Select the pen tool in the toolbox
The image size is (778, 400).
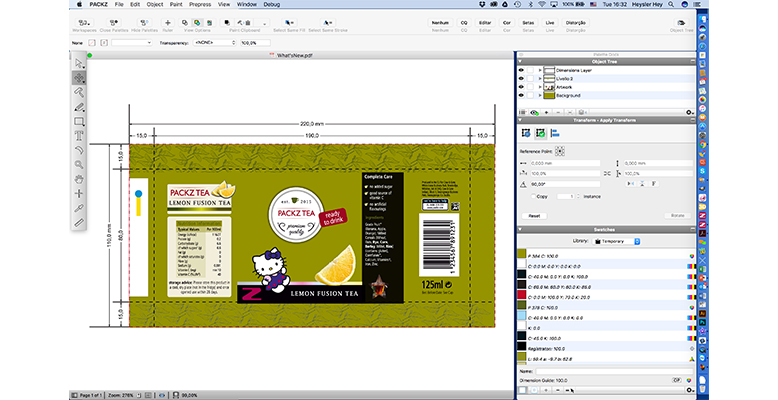click(x=79, y=92)
